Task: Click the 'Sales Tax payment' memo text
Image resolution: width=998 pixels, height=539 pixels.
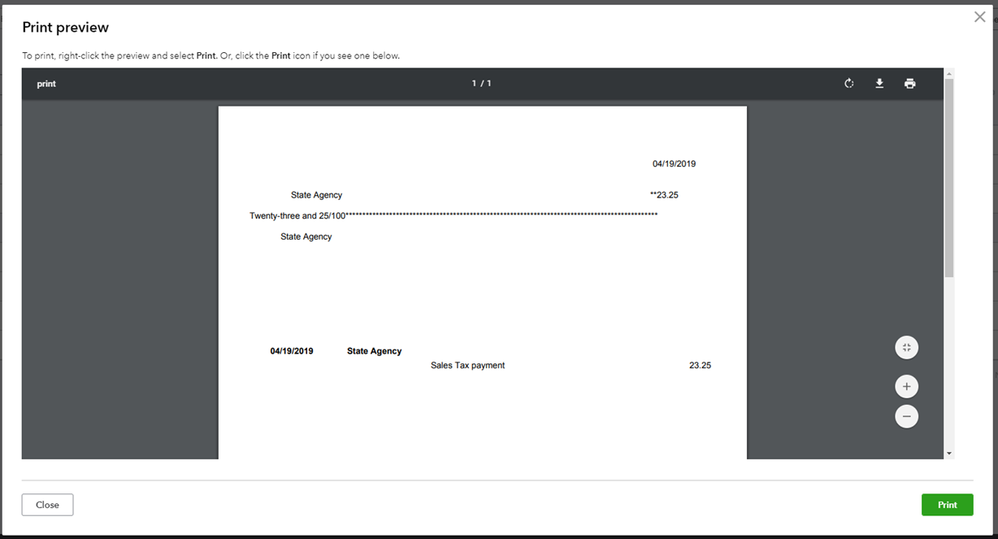Action: point(467,365)
